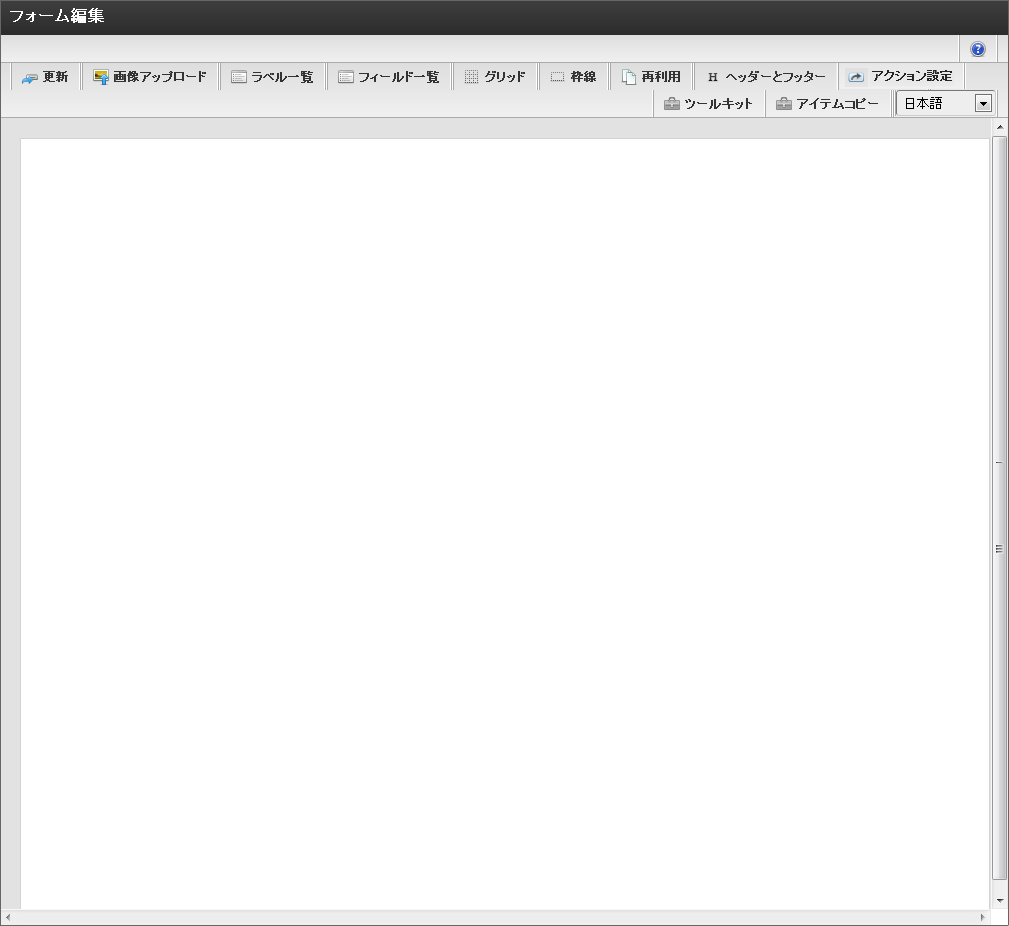Viewport: 1009px width, 926px height.
Task: Click the horizontal scrollbar track
Action: pos(495,917)
